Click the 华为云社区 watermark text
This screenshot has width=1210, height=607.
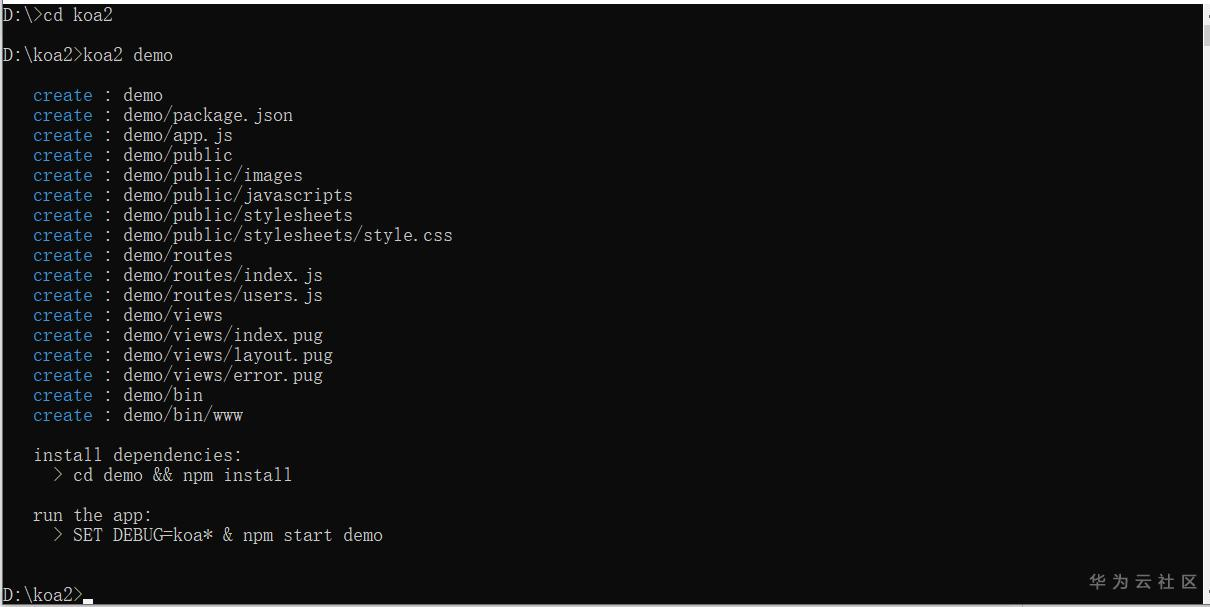click(x=1142, y=581)
